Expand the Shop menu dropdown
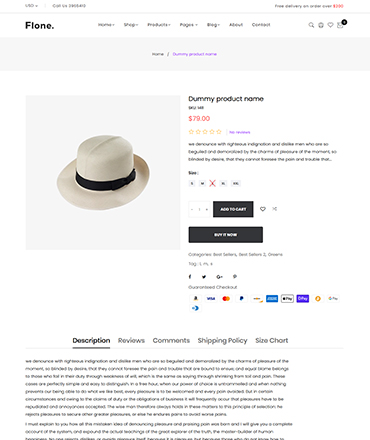 (x=131, y=25)
